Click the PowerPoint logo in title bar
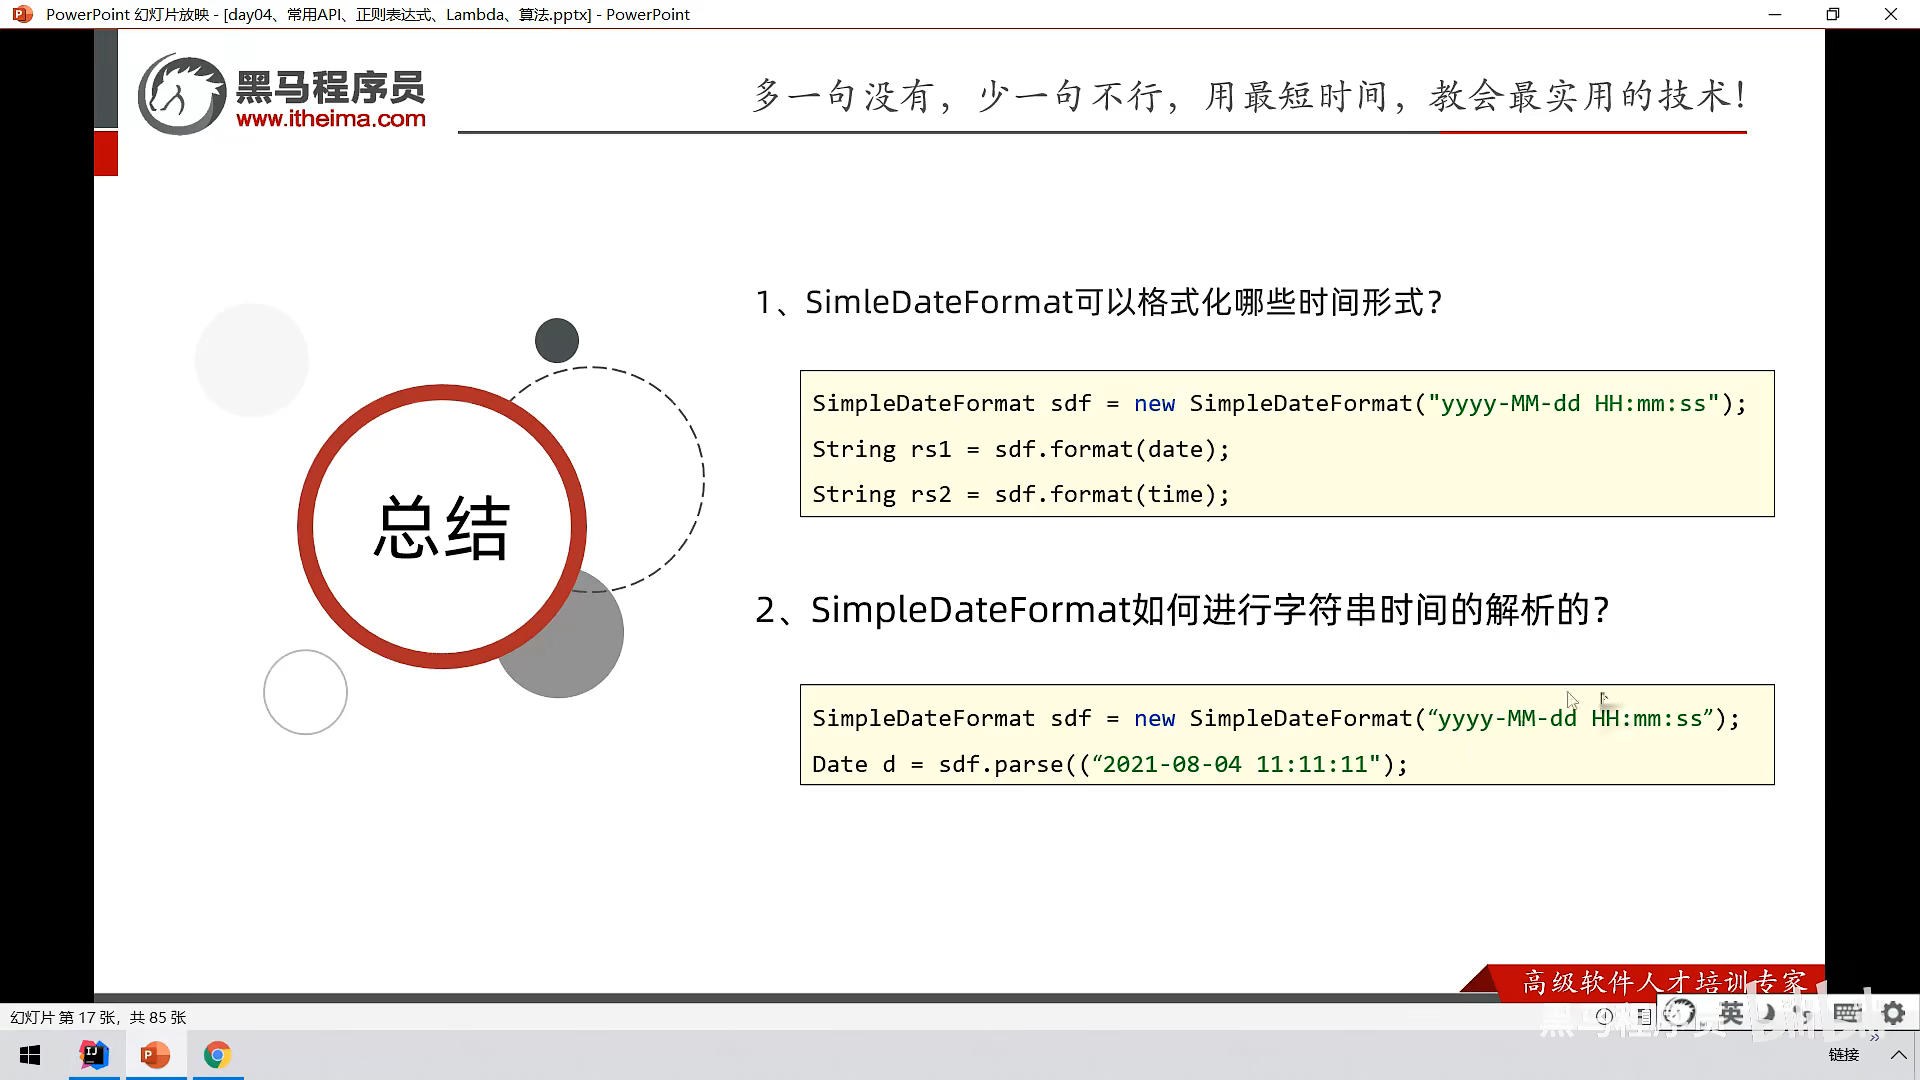 [x=22, y=14]
